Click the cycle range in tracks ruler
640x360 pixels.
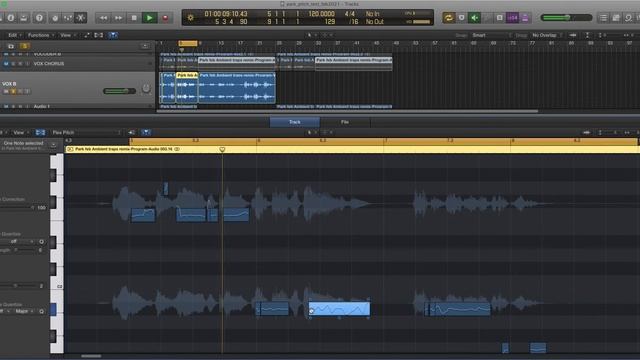tap(188, 43)
